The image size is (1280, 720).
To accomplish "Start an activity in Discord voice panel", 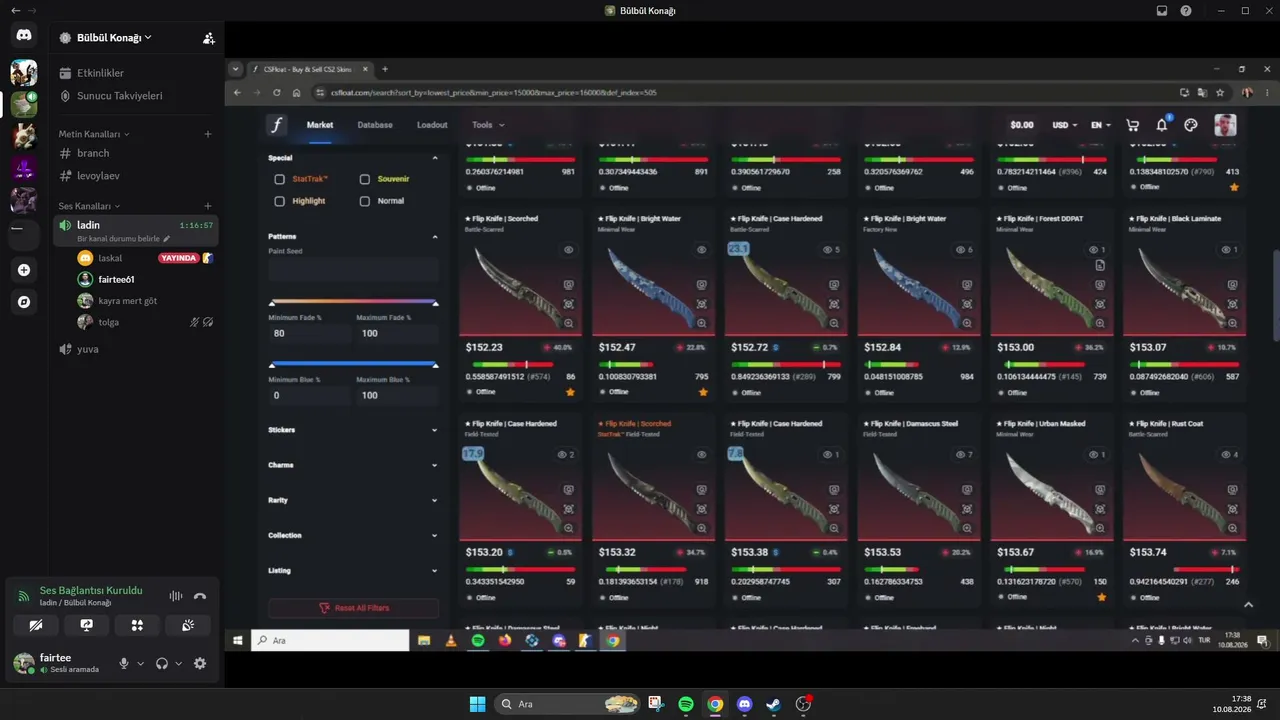I will pyautogui.click(x=137, y=625).
